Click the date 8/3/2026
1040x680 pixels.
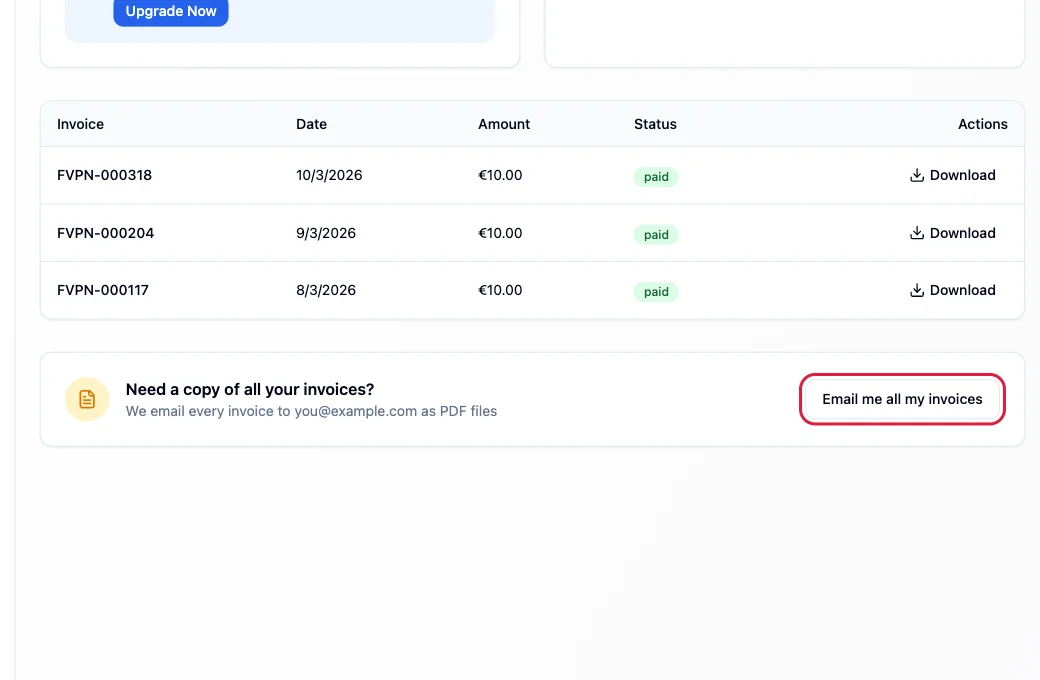click(x=326, y=290)
